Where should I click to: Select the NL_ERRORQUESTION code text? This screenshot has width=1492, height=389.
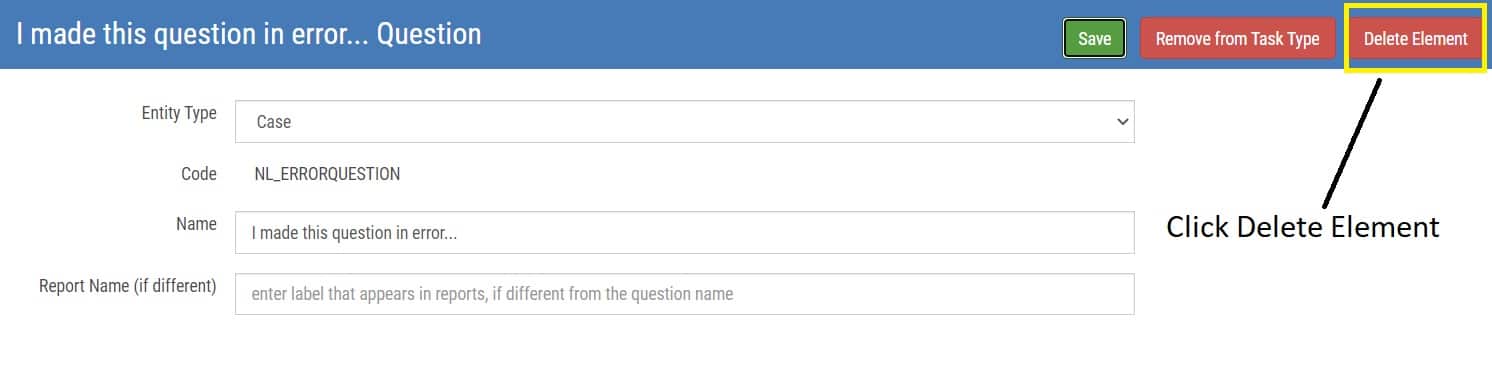coord(327,174)
